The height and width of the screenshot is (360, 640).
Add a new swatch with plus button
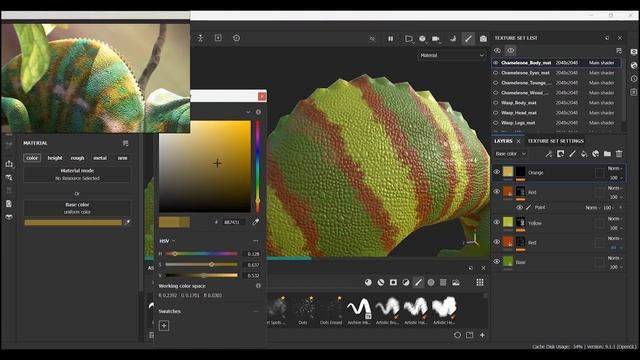(164, 325)
